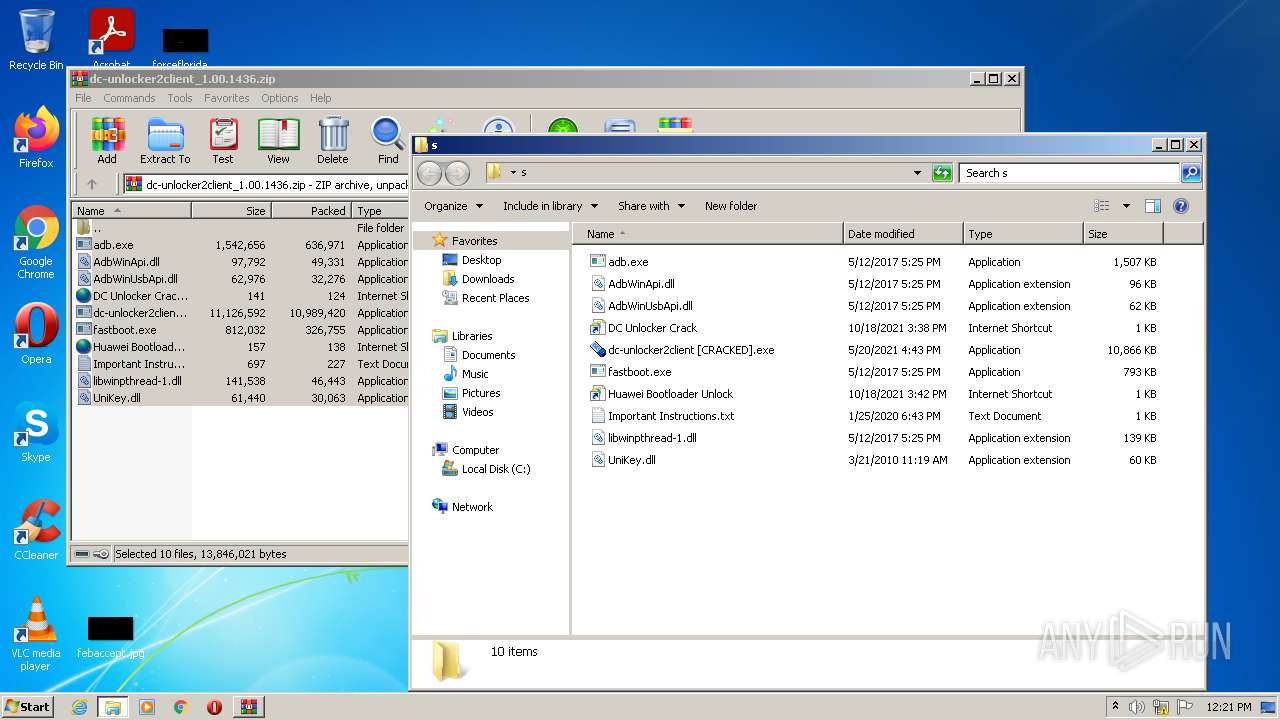Click Explorer Back navigation button
Image resolution: width=1280 pixels, height=720 pixels.
[430, 173]
